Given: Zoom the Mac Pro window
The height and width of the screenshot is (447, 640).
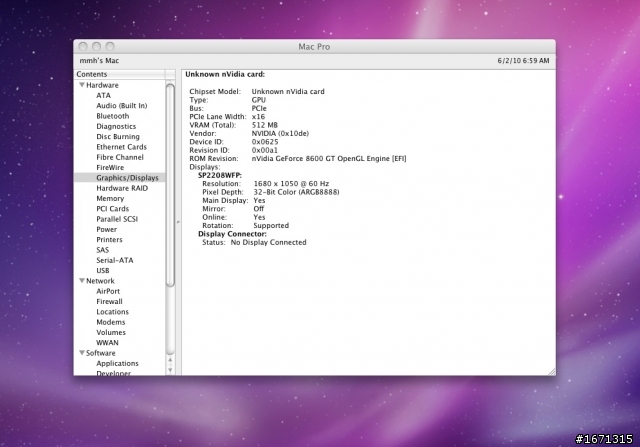Looking at the screenshot, I should (x=110, y=47).
